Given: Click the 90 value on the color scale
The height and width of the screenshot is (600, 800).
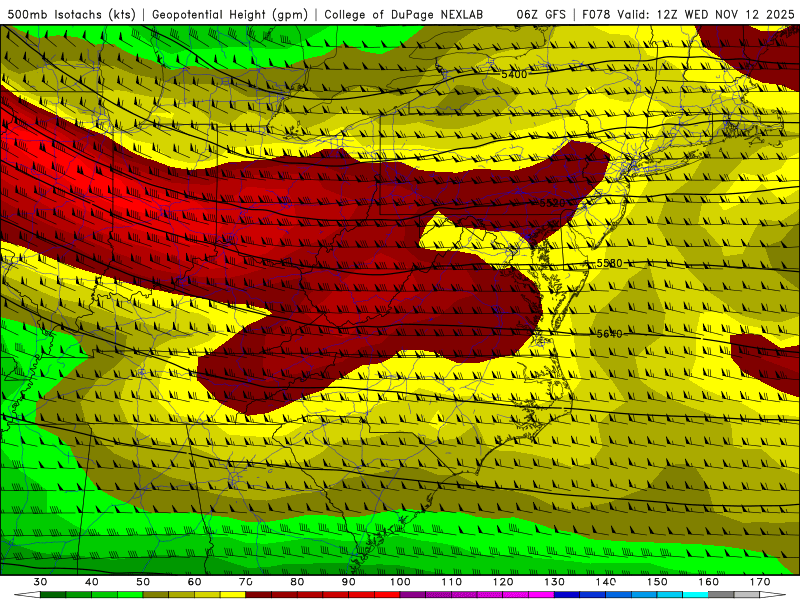Looking at the screenshot, I should tap(348, 582).
